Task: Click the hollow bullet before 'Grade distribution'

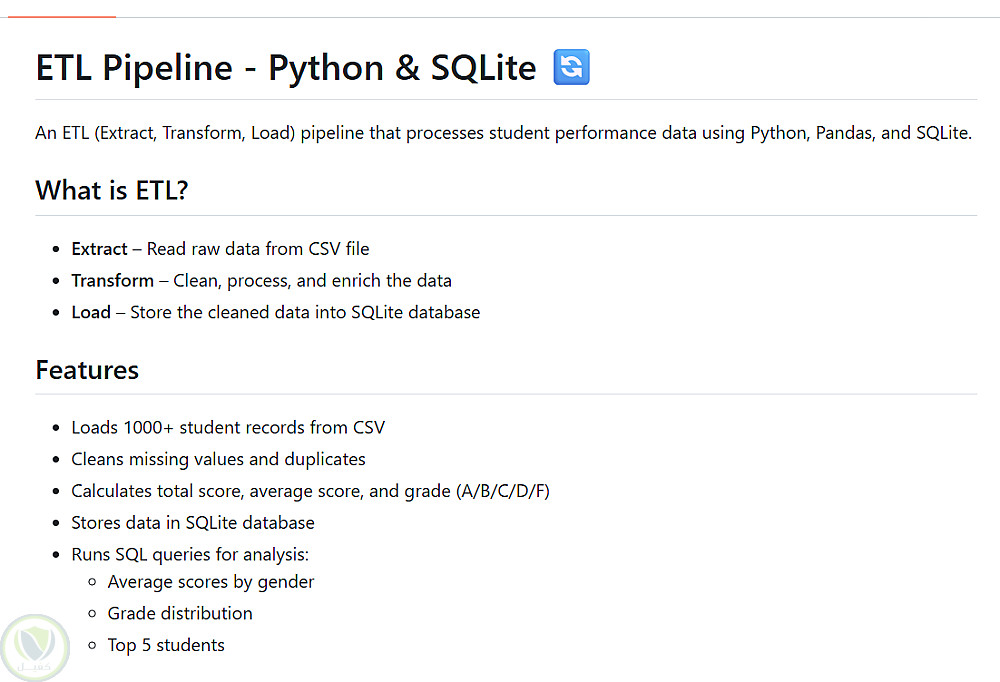Action: click(x=92, y=613)
